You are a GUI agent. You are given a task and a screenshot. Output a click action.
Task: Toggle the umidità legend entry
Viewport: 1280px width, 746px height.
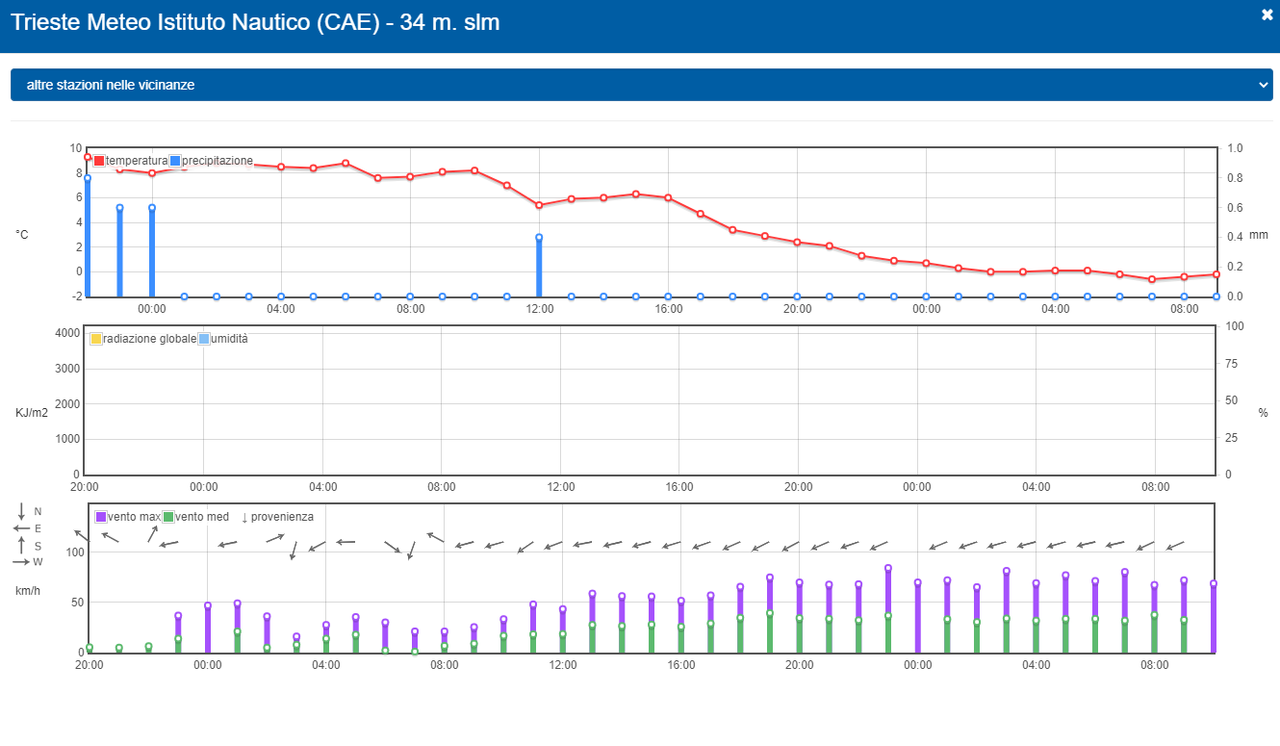click(x=223, y=339)
